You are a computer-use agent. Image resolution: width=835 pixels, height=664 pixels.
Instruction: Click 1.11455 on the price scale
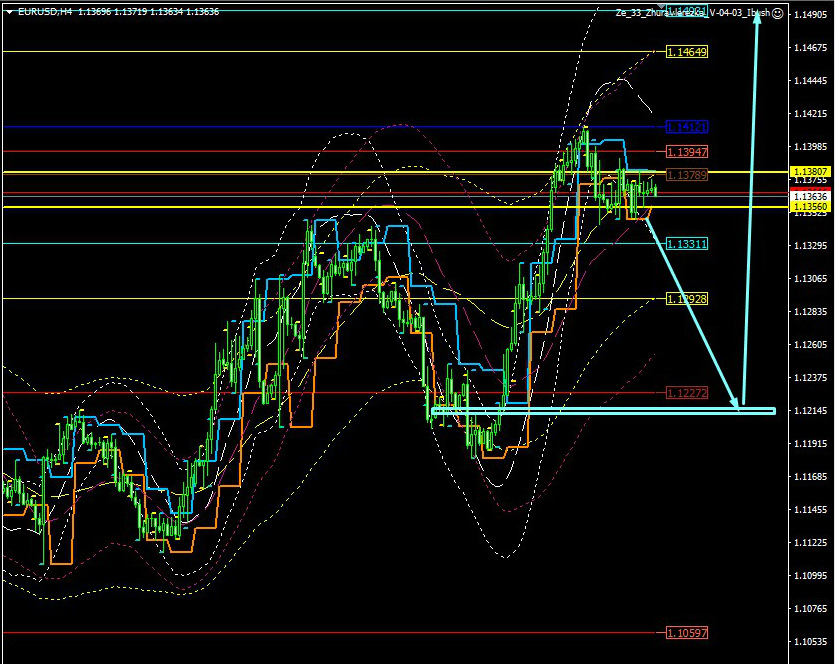811,510
